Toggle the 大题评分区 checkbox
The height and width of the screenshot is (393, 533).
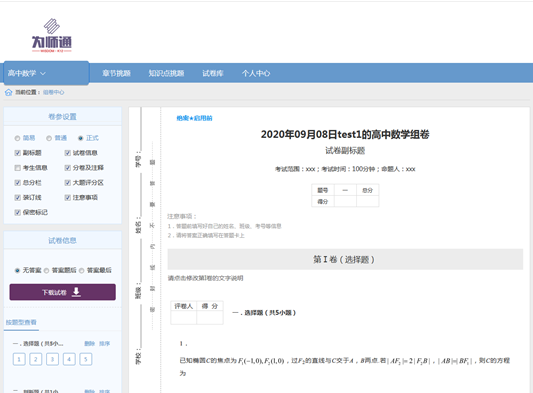tap(68, 183)
